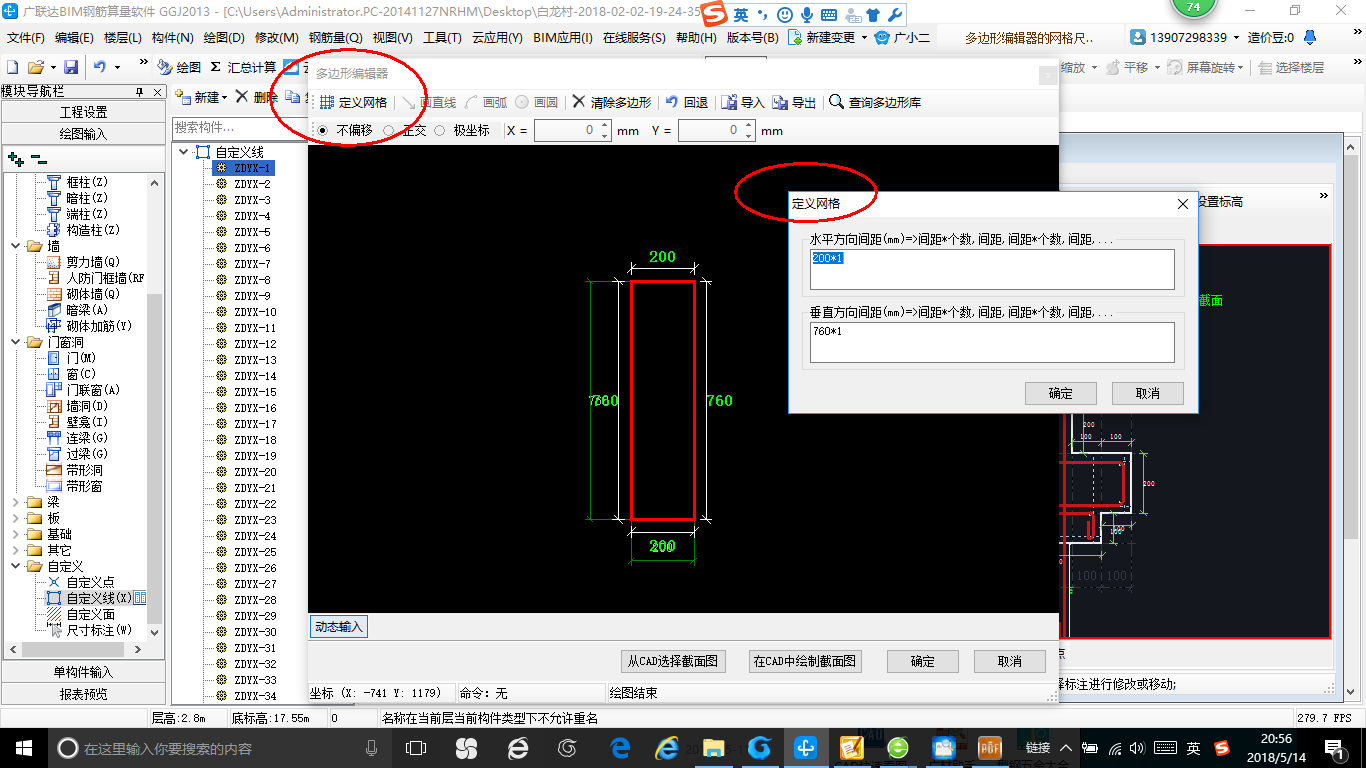Collapse the 自定义 folder in tree
1366x768 pixels.
(x=17, y=566)
